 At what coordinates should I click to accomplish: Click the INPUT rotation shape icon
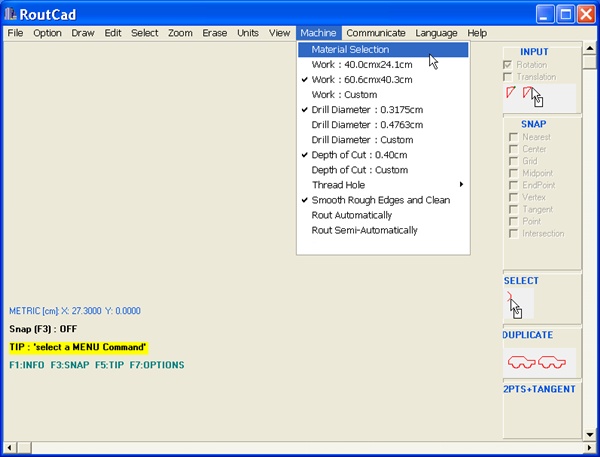coord(539,98)
